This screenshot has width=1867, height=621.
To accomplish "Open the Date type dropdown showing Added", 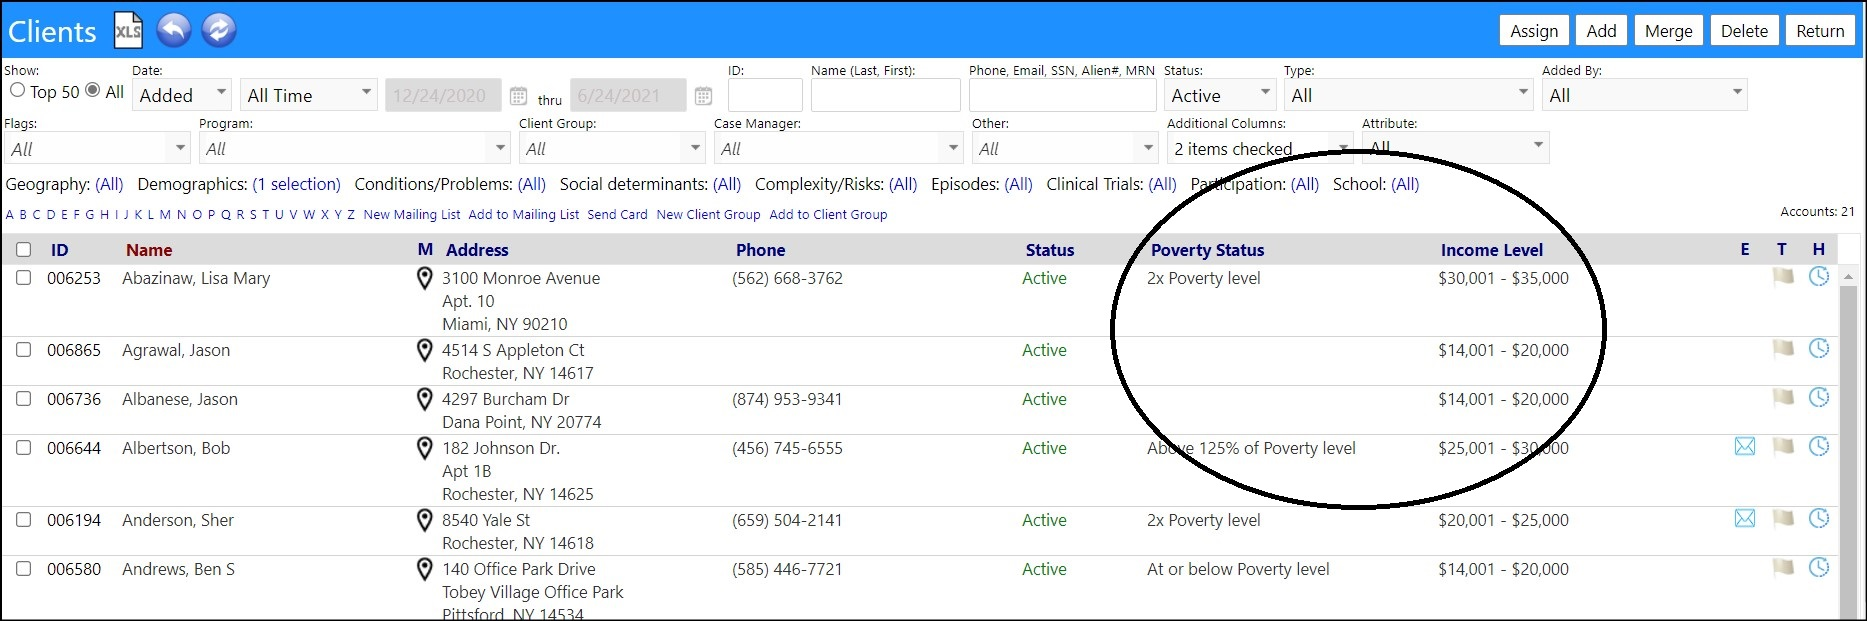I will point(182,95).
